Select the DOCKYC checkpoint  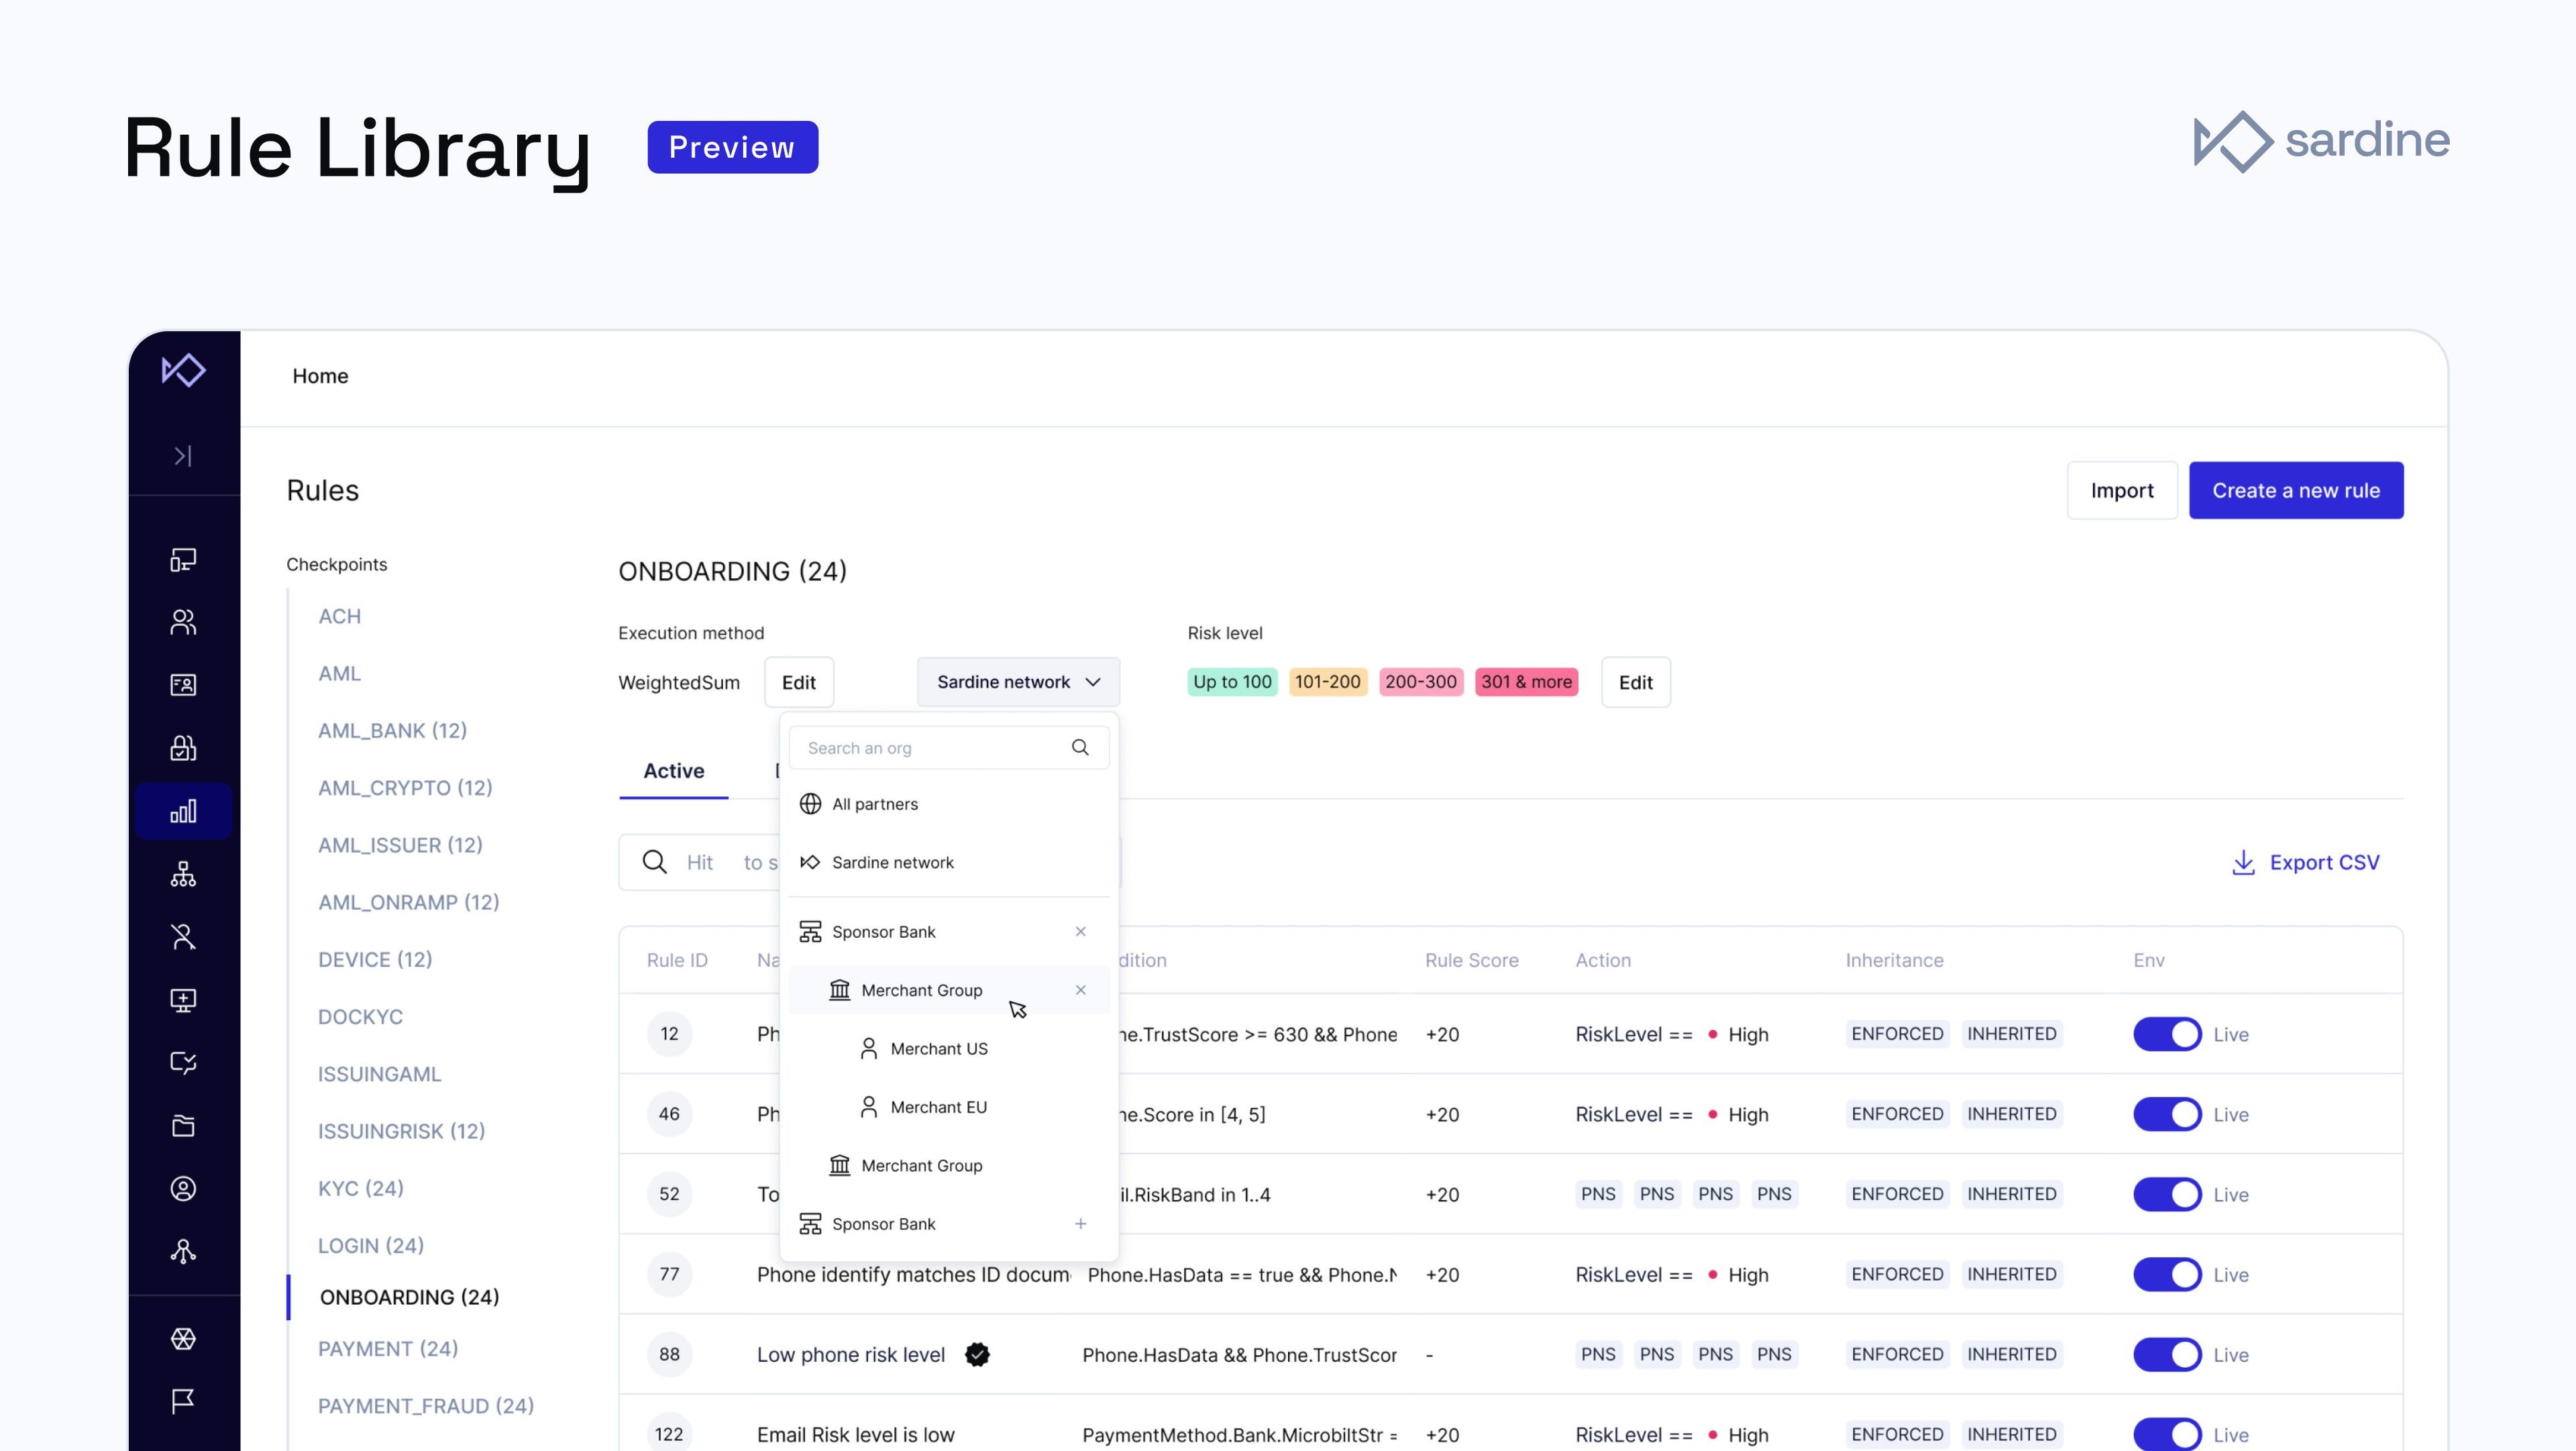click(x=360, y=1017)
